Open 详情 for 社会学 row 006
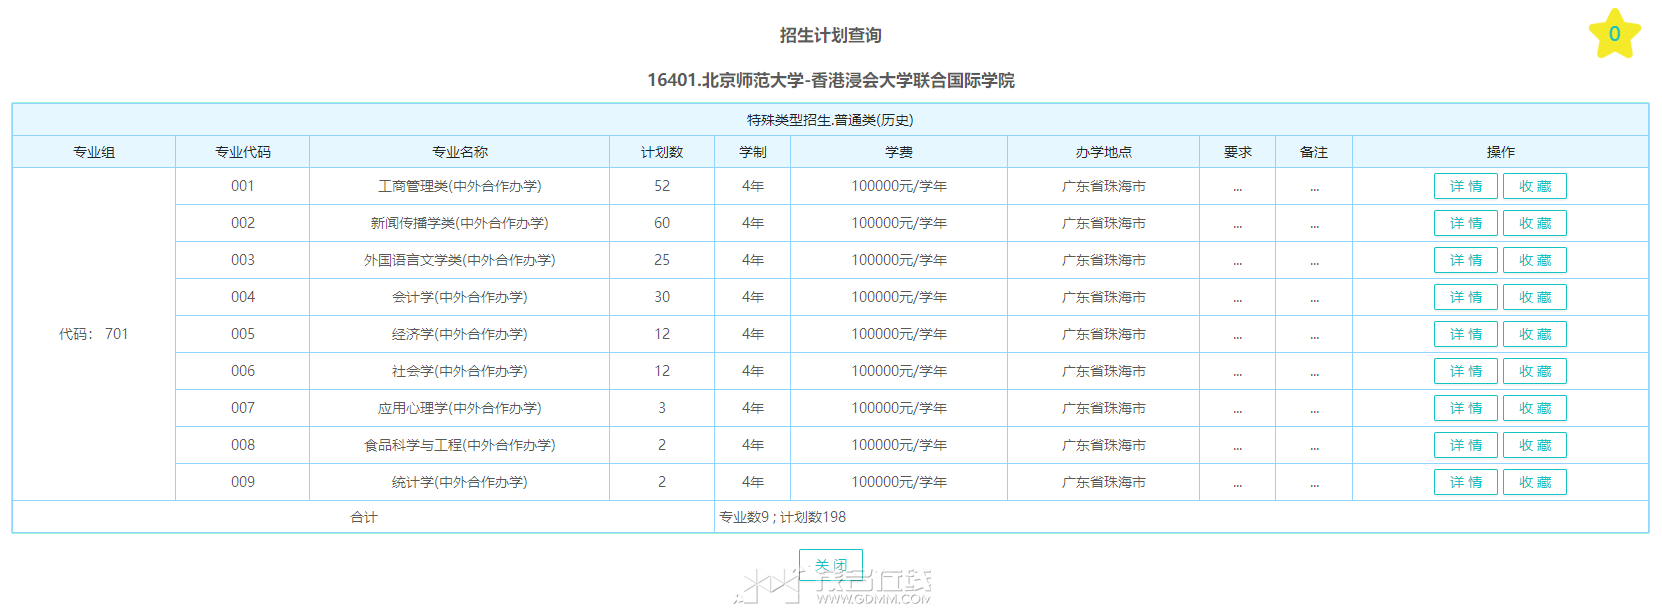 tap(1466, 371)
